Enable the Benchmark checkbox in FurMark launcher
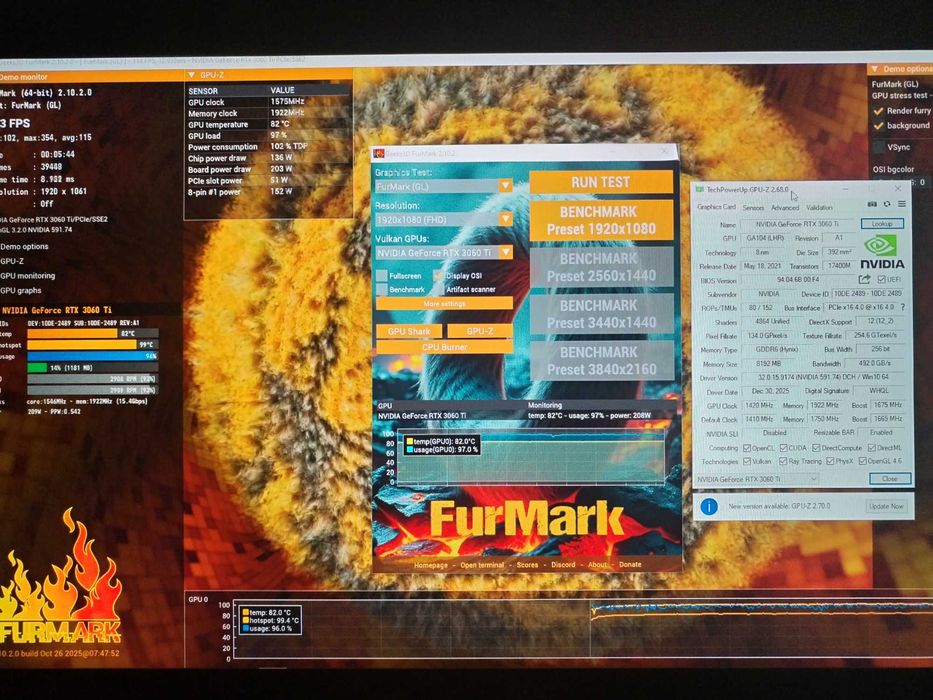This screenshot has height=700, width=933. coord(381,289)
